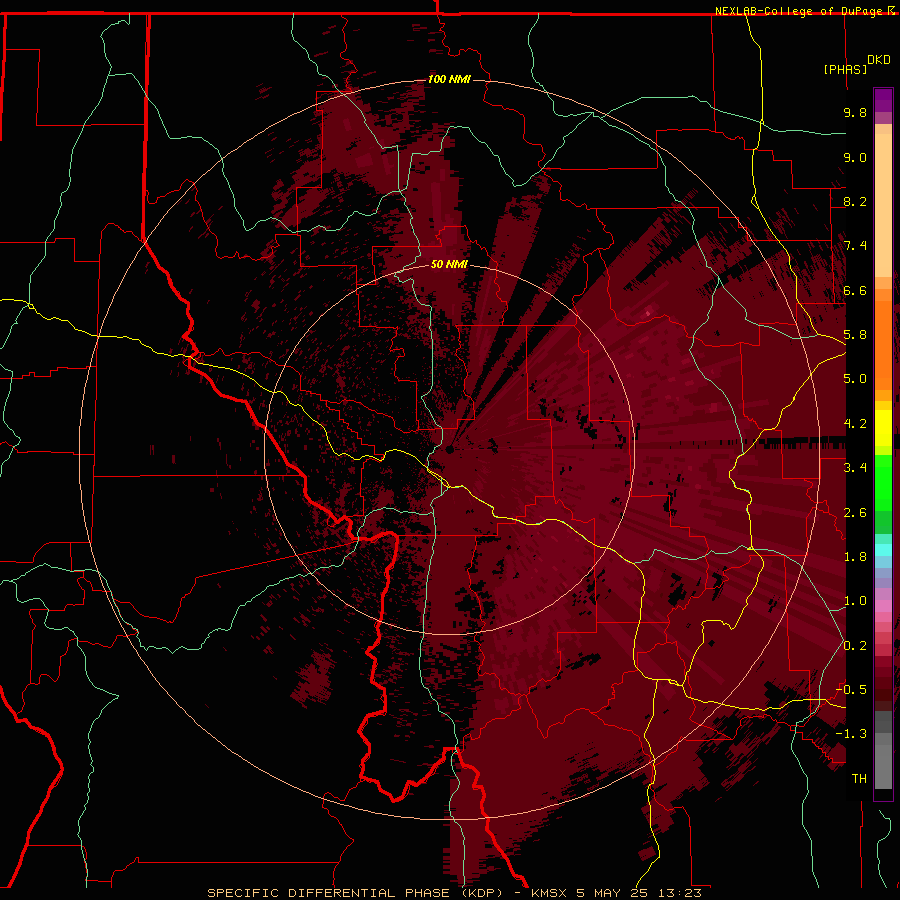Screen dimensions: 900x900
Task: Click the 5.0 legend value
Action: click(x=855, y=379)
